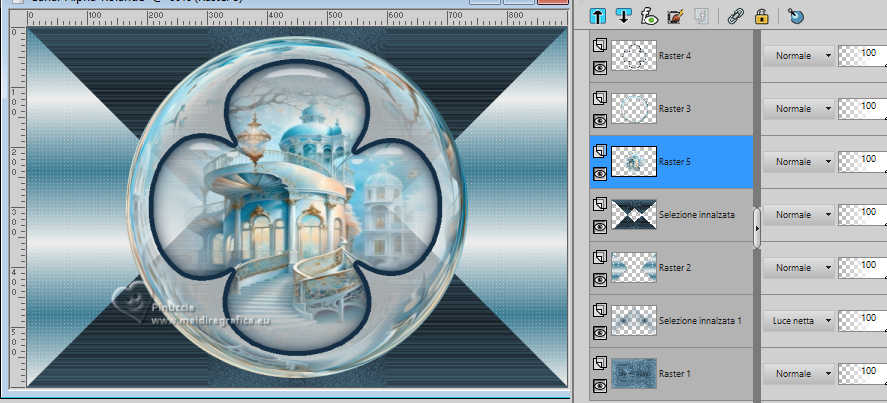887x403 pixels.
Task: Select the Raster 1 layer thumbnail
Action: pyautogui.click(x=634, y=374)
